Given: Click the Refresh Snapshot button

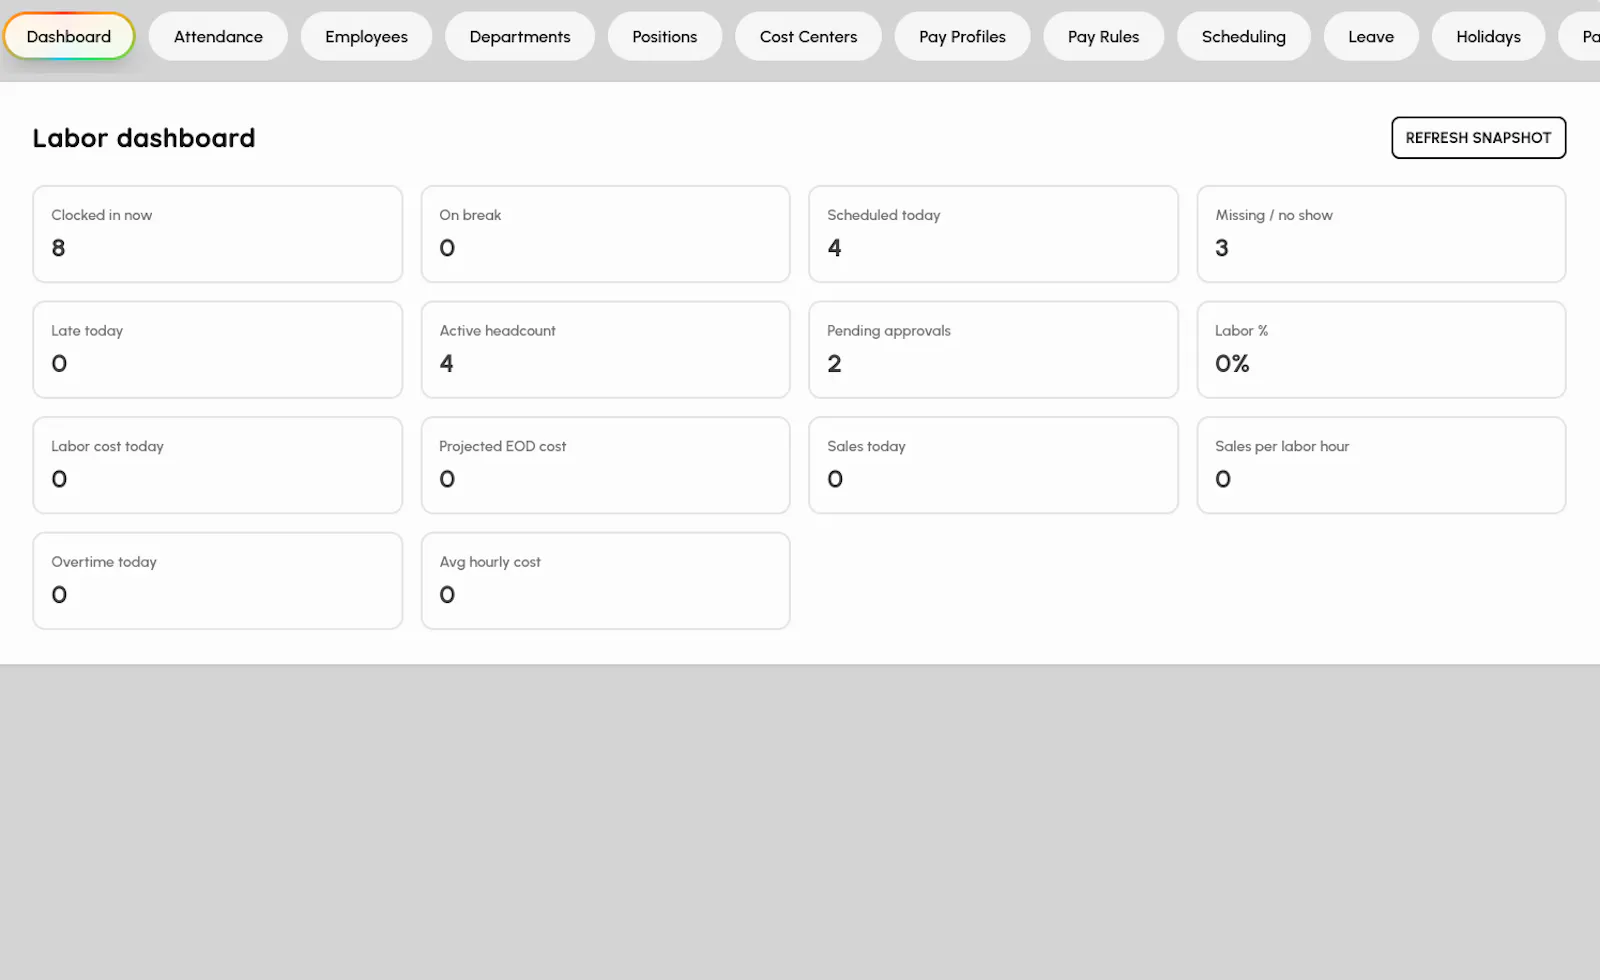Looking at the screenshot, I should [1478, 138].
